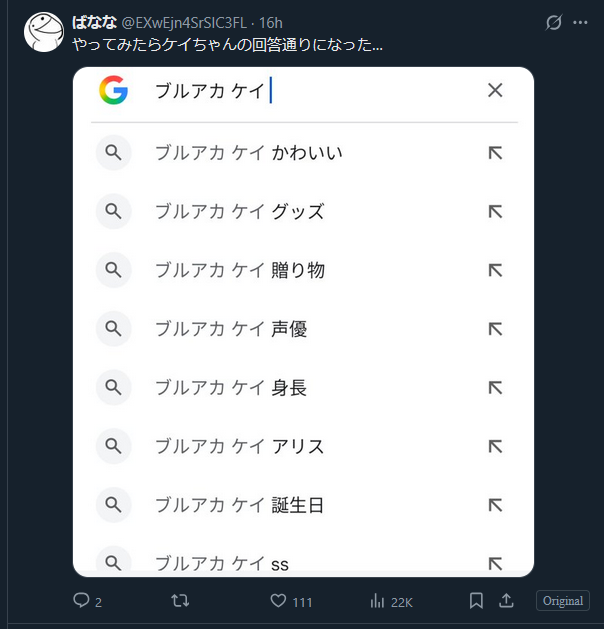Click the retweet icon

[x=180, y=601]
